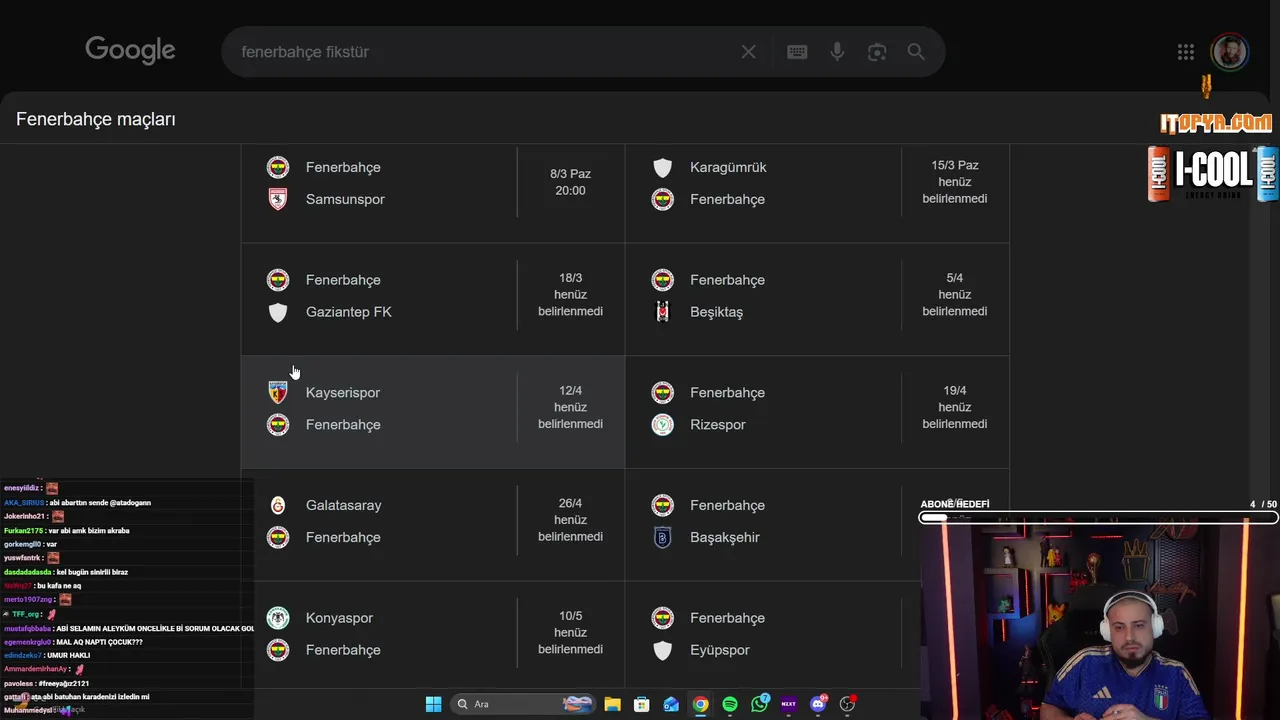Click the 10/5 match date
This screenshot has height=720, width=1280.
coord(570,616)
